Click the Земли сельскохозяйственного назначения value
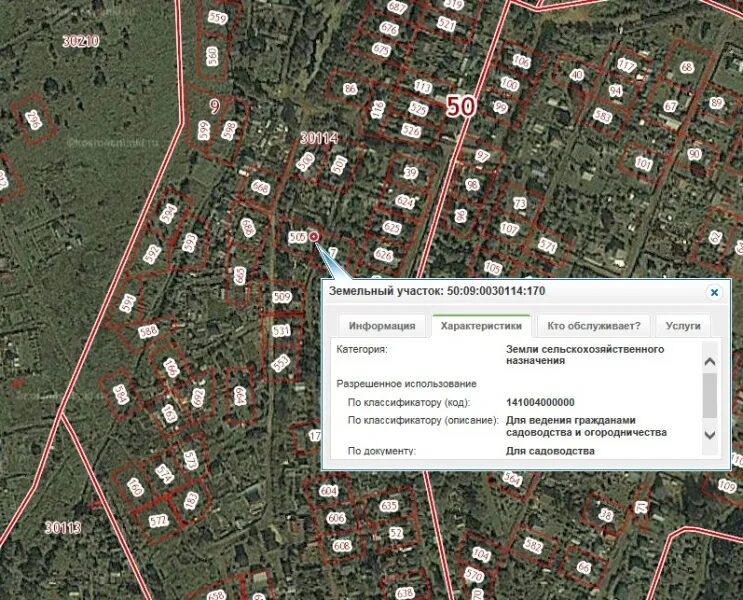Image resolution: width=743 pixels, height=600 pixels. [x=585, y=355]
